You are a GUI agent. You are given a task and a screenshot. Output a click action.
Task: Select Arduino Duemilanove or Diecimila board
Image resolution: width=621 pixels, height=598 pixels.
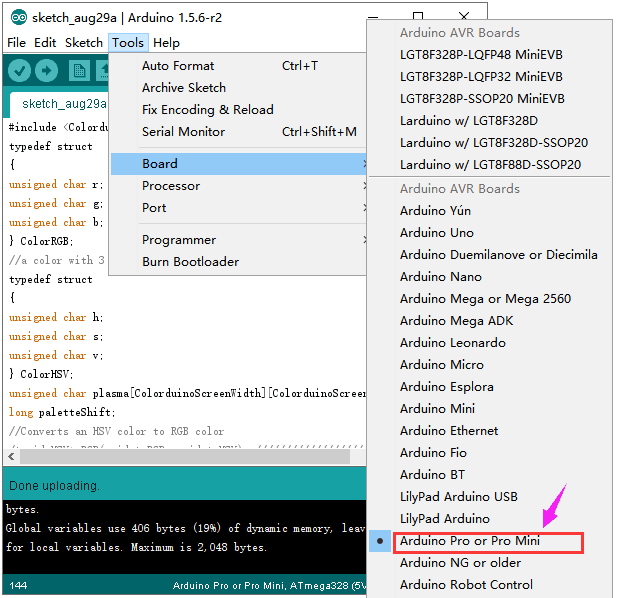(490, 255)
